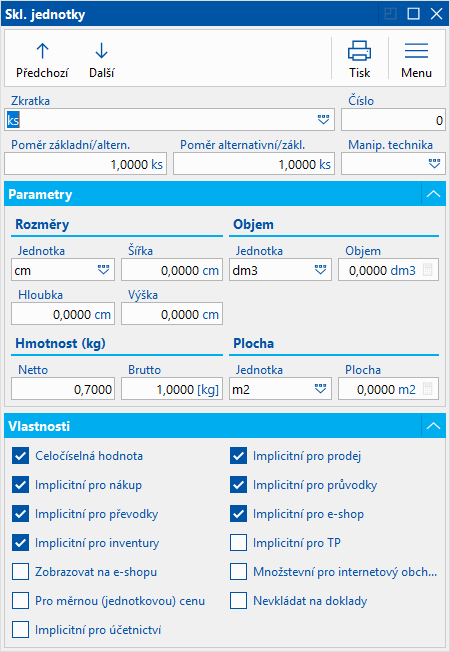450x652 pixels.
Task: Open Plocha Jednotka m2 dropdown
Action: [x=320, y=389]
